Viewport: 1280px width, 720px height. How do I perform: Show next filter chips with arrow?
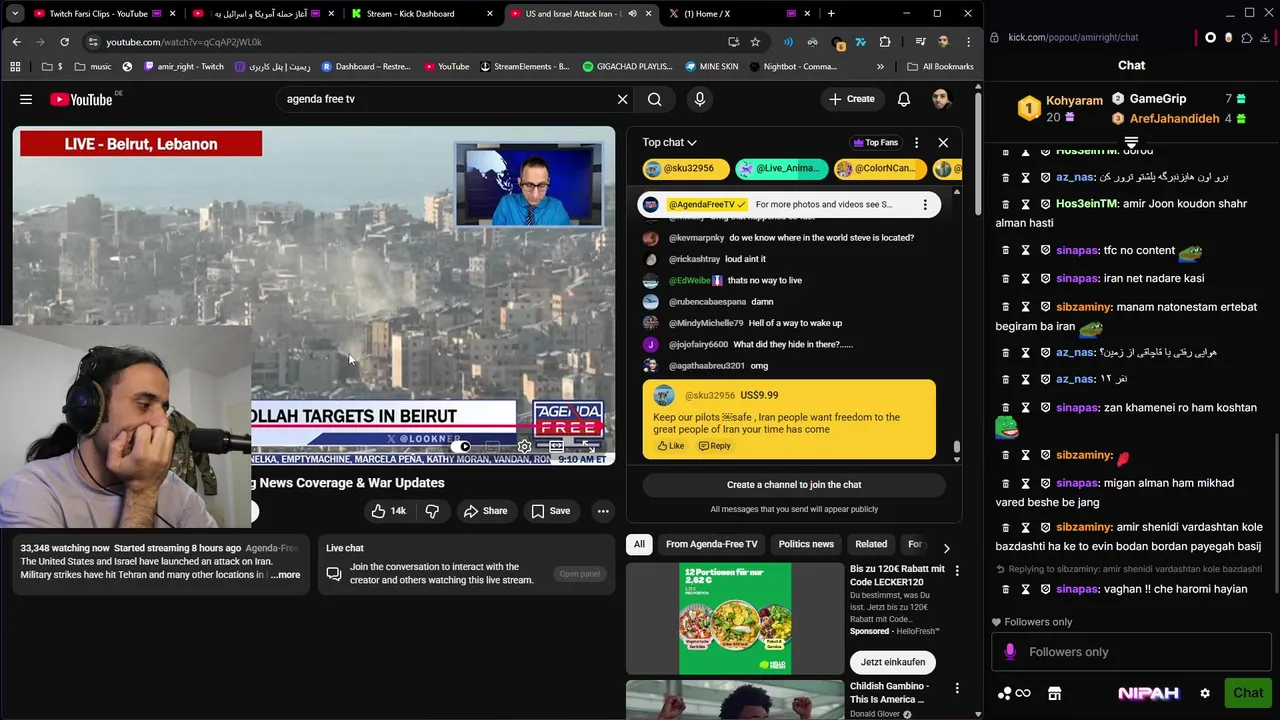tap(946, 548)
